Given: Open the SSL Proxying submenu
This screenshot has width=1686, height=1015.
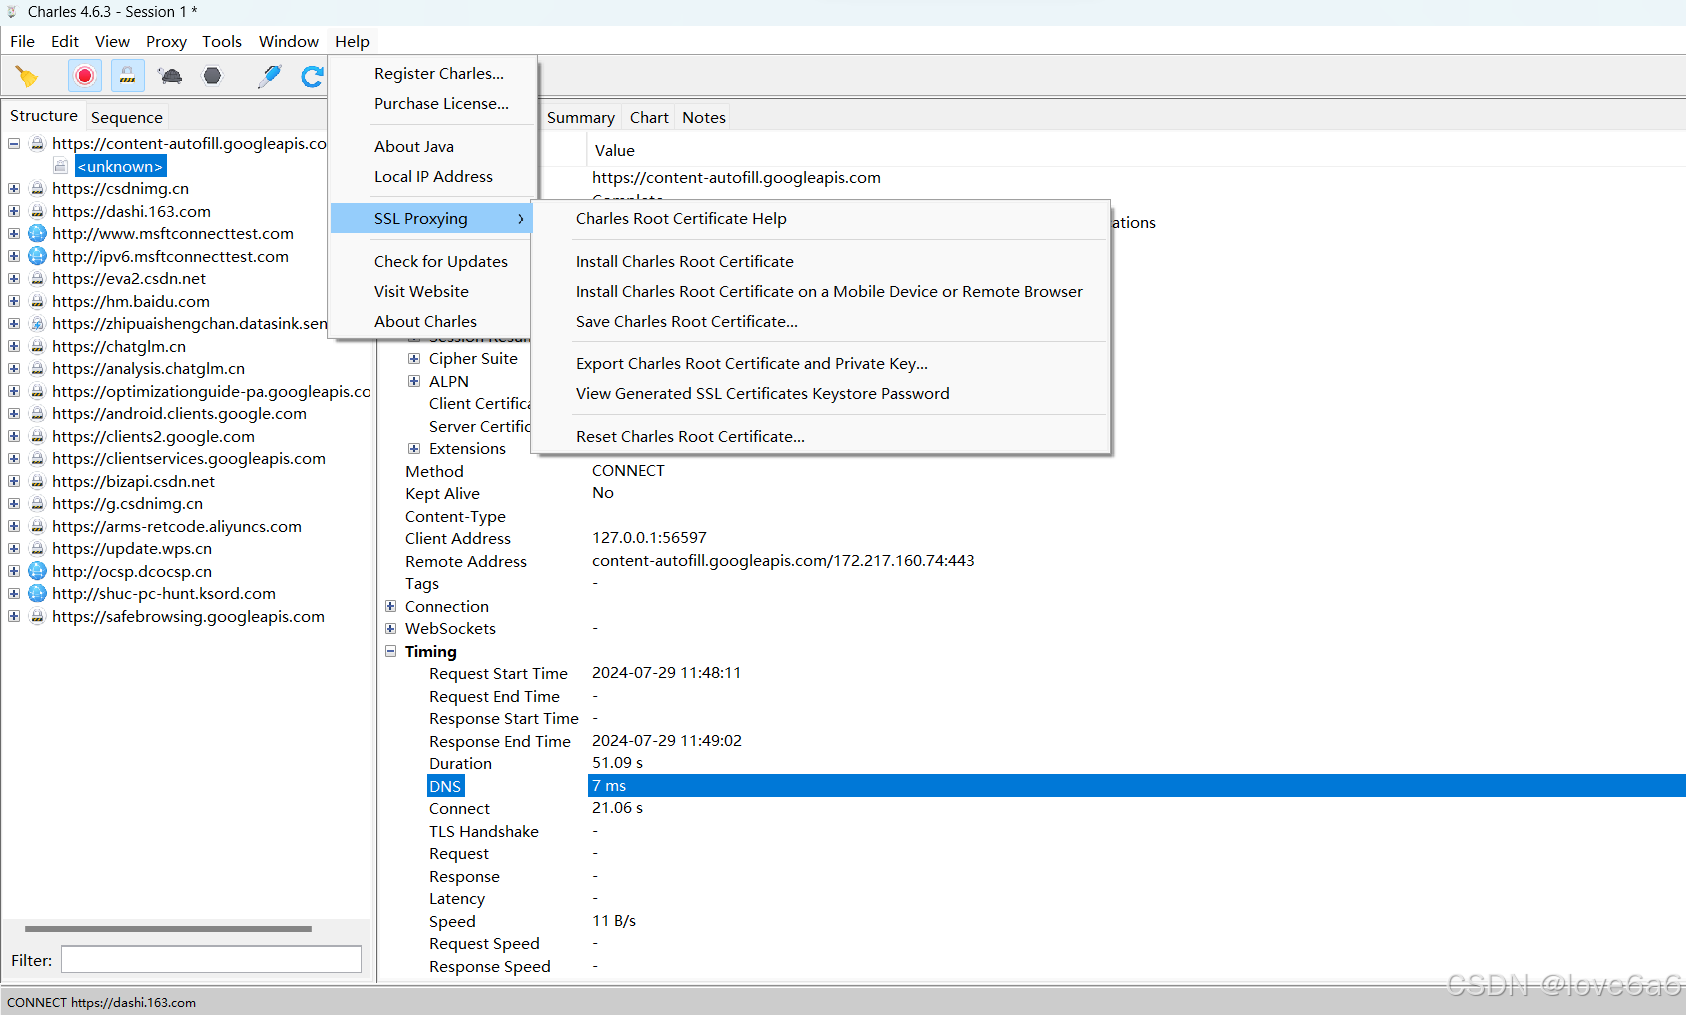Looking at the screenshot, I should [433, 218].
